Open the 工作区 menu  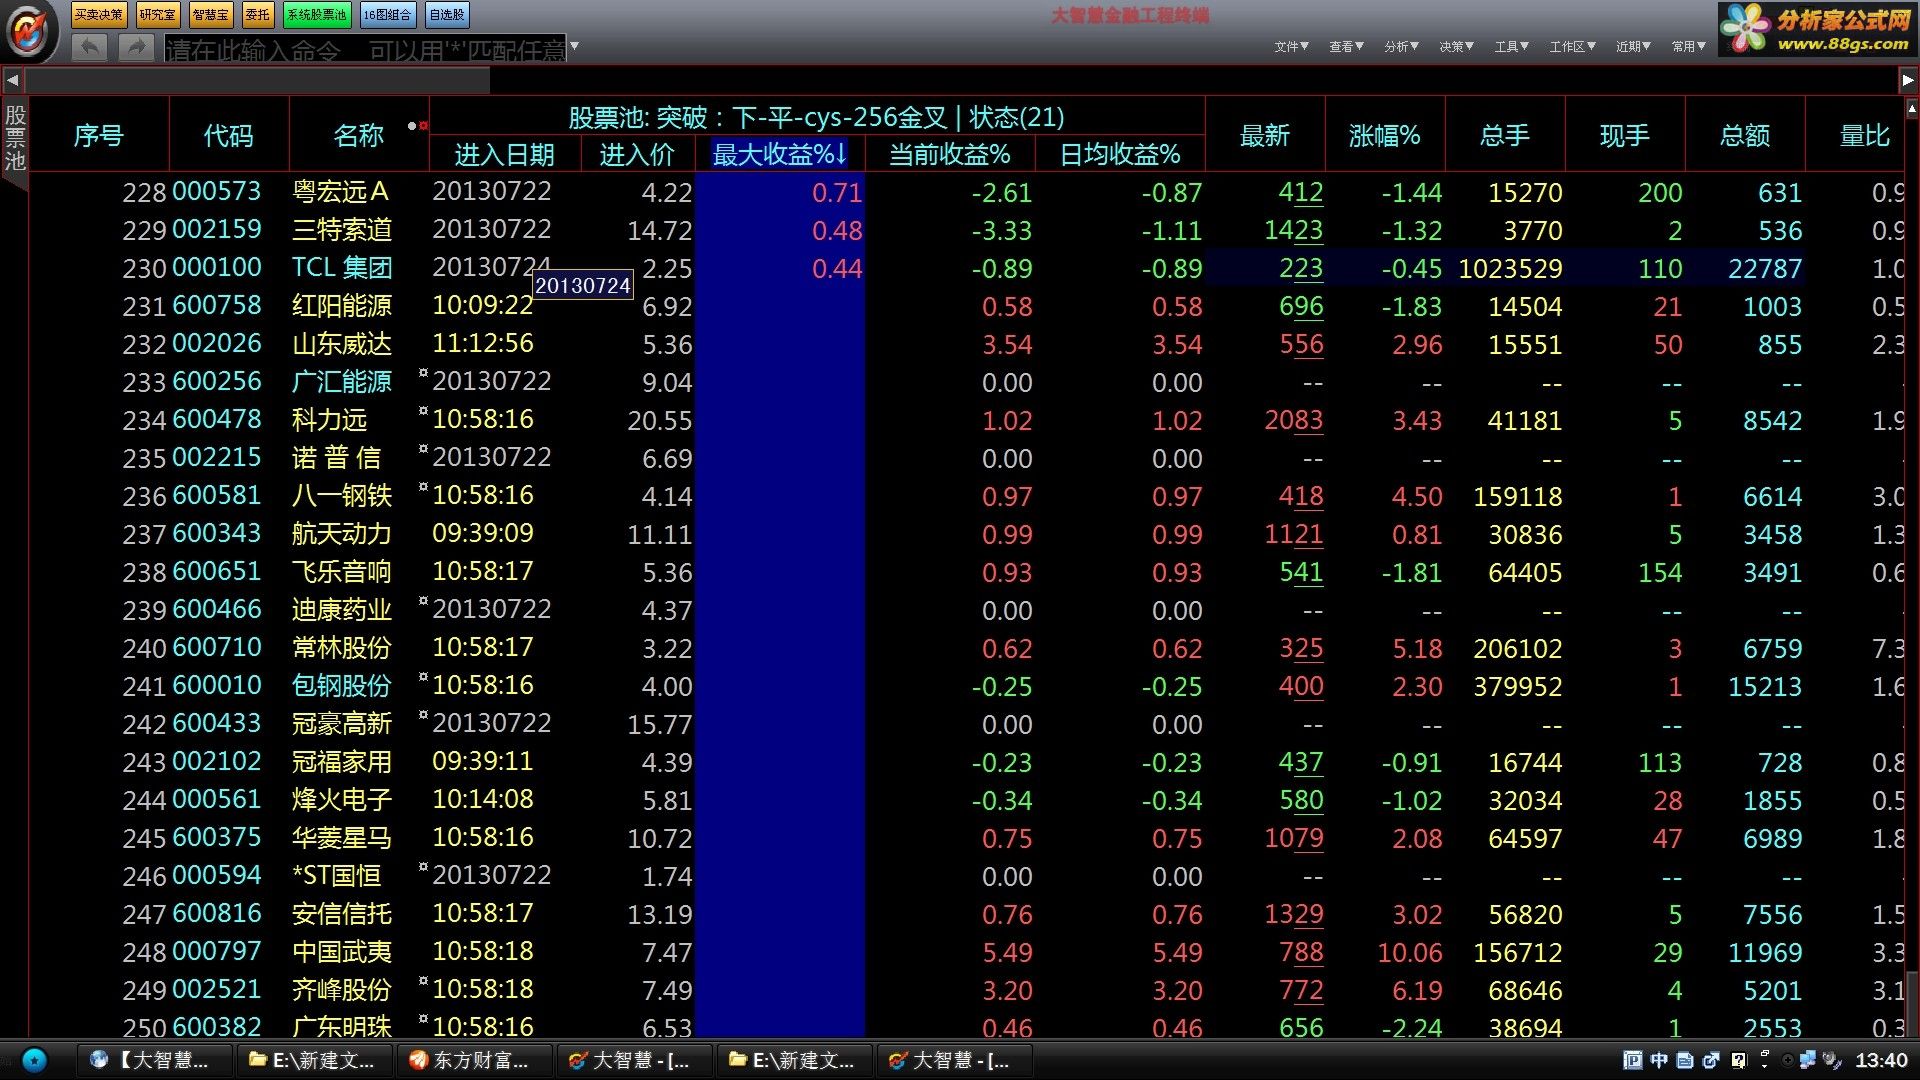tap(1573, 46)
